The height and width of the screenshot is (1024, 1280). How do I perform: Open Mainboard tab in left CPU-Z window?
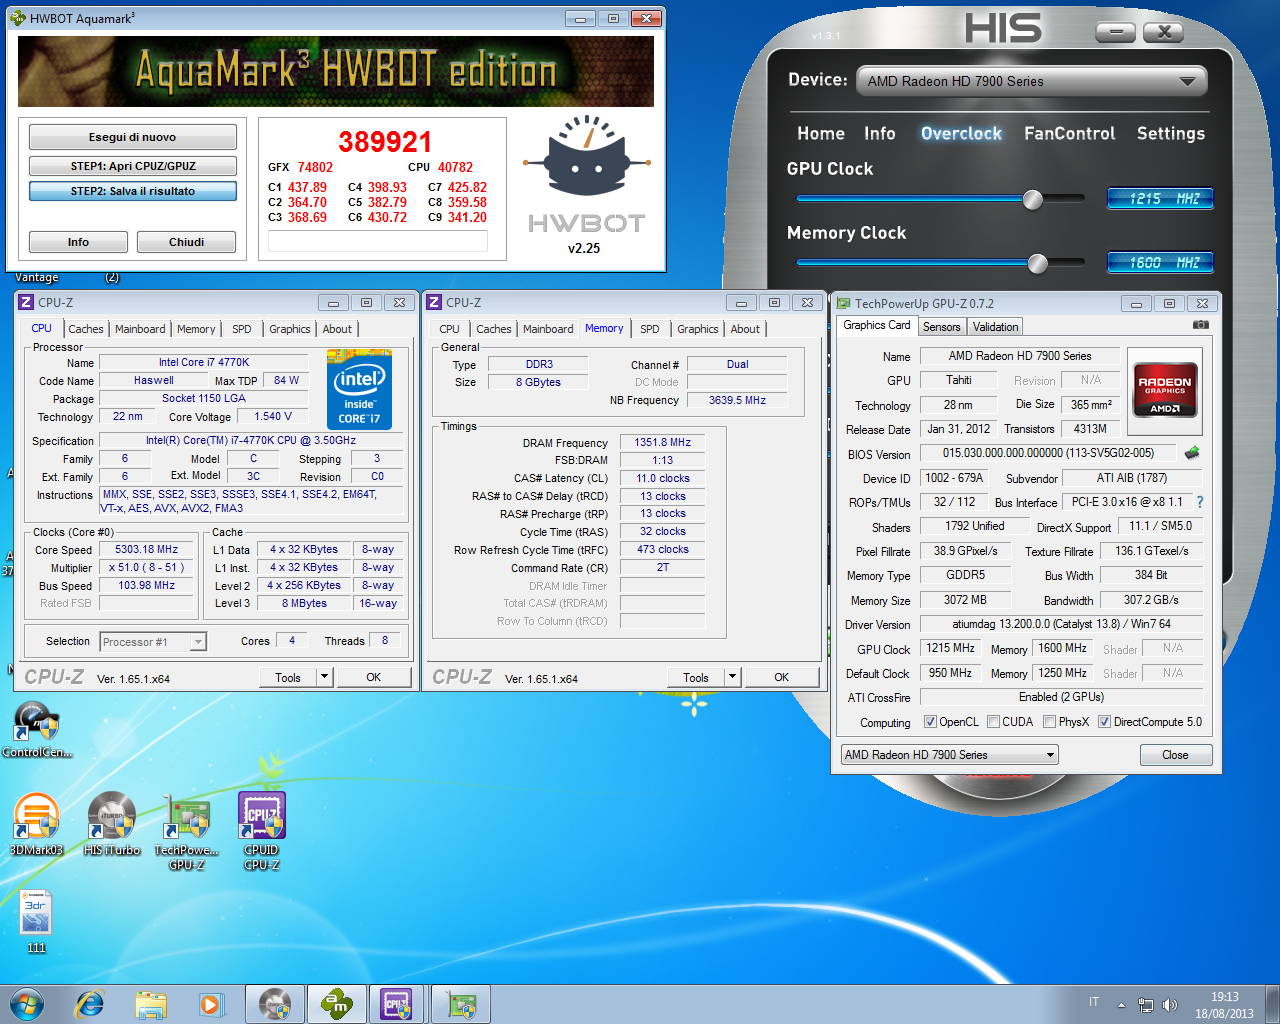pyautogui.click(x=140, y=329)
